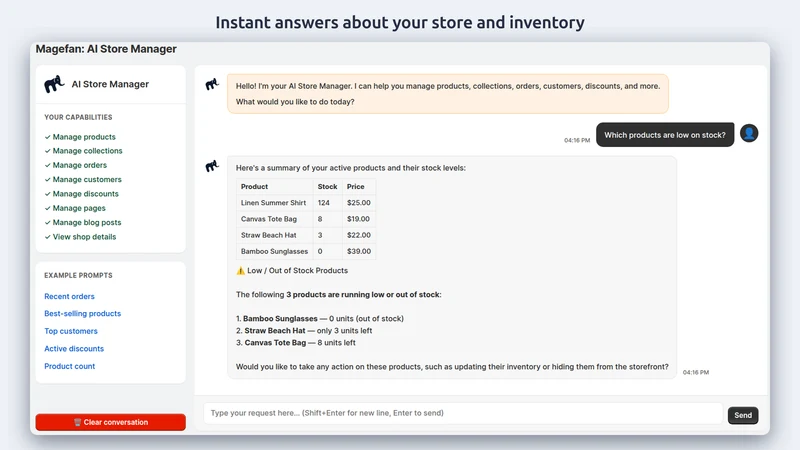Click the Price column header

click(359, 187)
